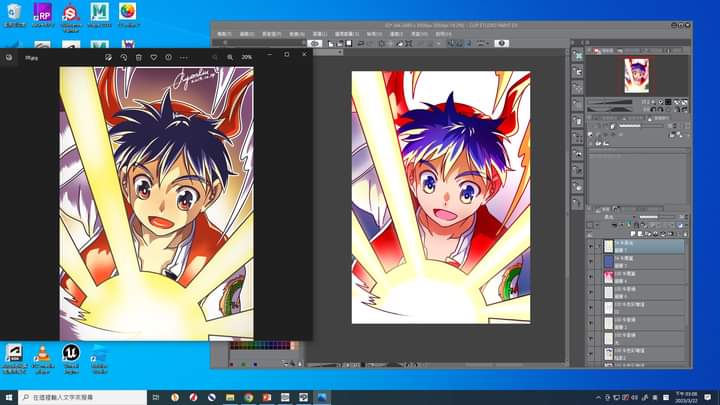720x405 pixels.
Task: Adjust the navigator zoom slider
Action: (x=609, y=102)
